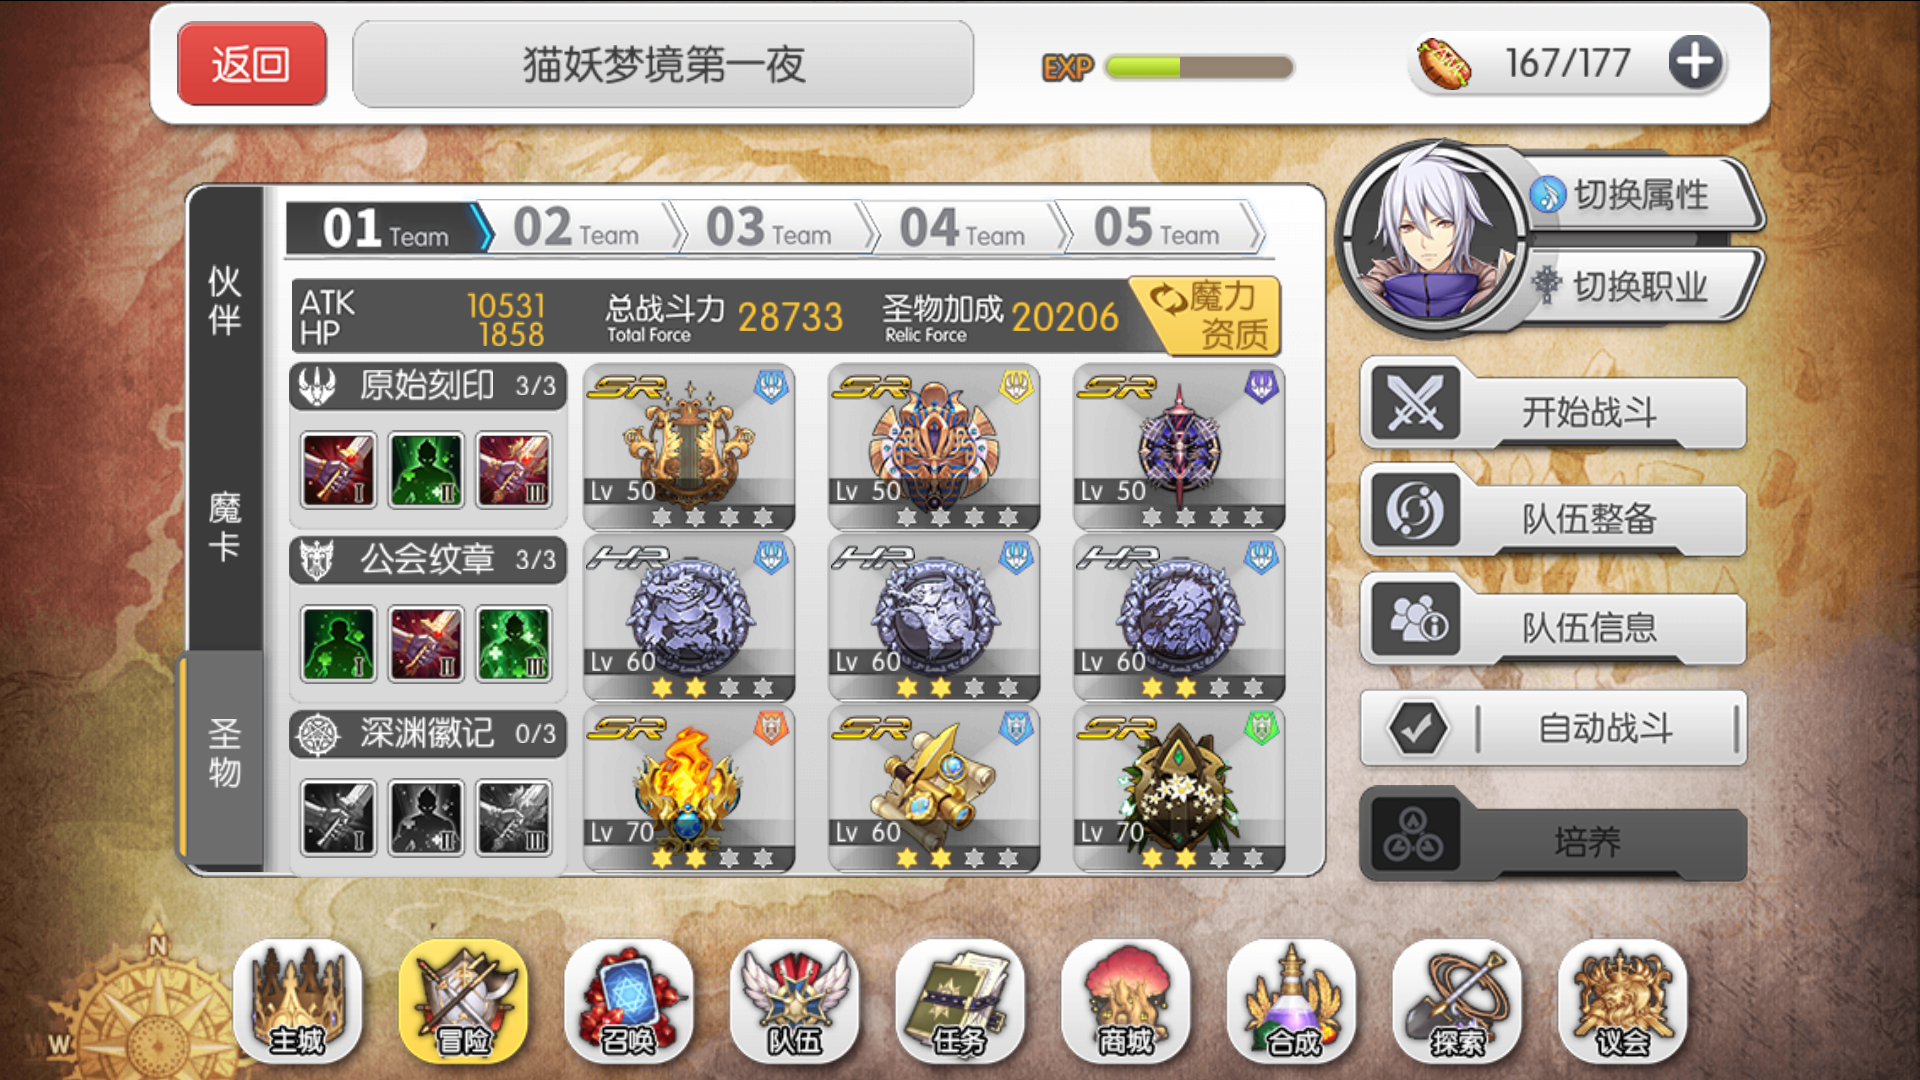The image size is (1920, 1080).
Task: Click the 开始战斗 start battle button
Action: tap(1554, 409)
